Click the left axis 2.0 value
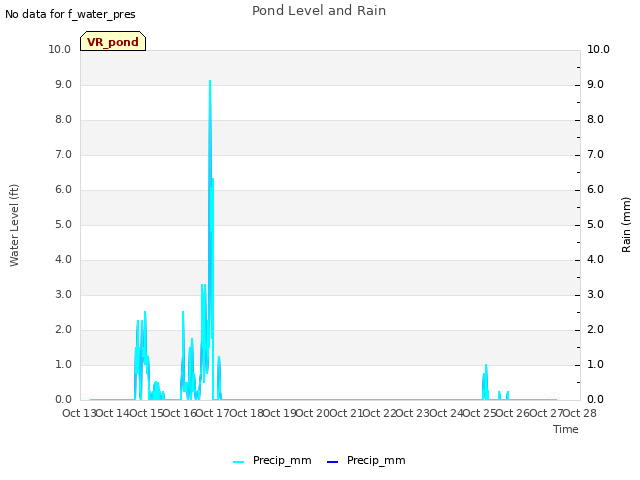Viewport: 640px width, 480px height. click(63, 329)
